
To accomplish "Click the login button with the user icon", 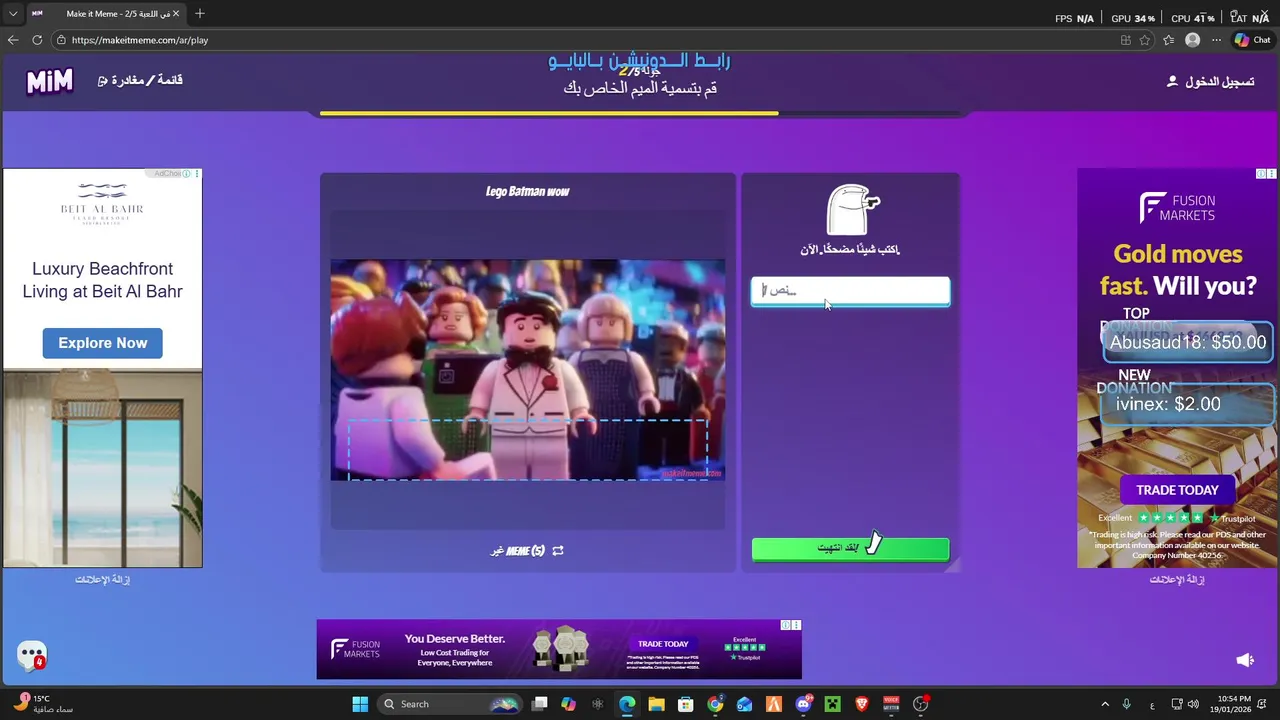I will coord(1210,81).
